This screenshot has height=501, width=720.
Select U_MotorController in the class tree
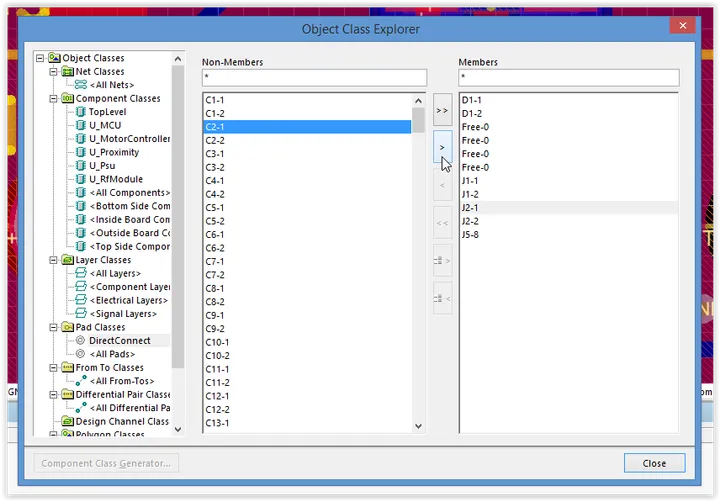point(129,139)
